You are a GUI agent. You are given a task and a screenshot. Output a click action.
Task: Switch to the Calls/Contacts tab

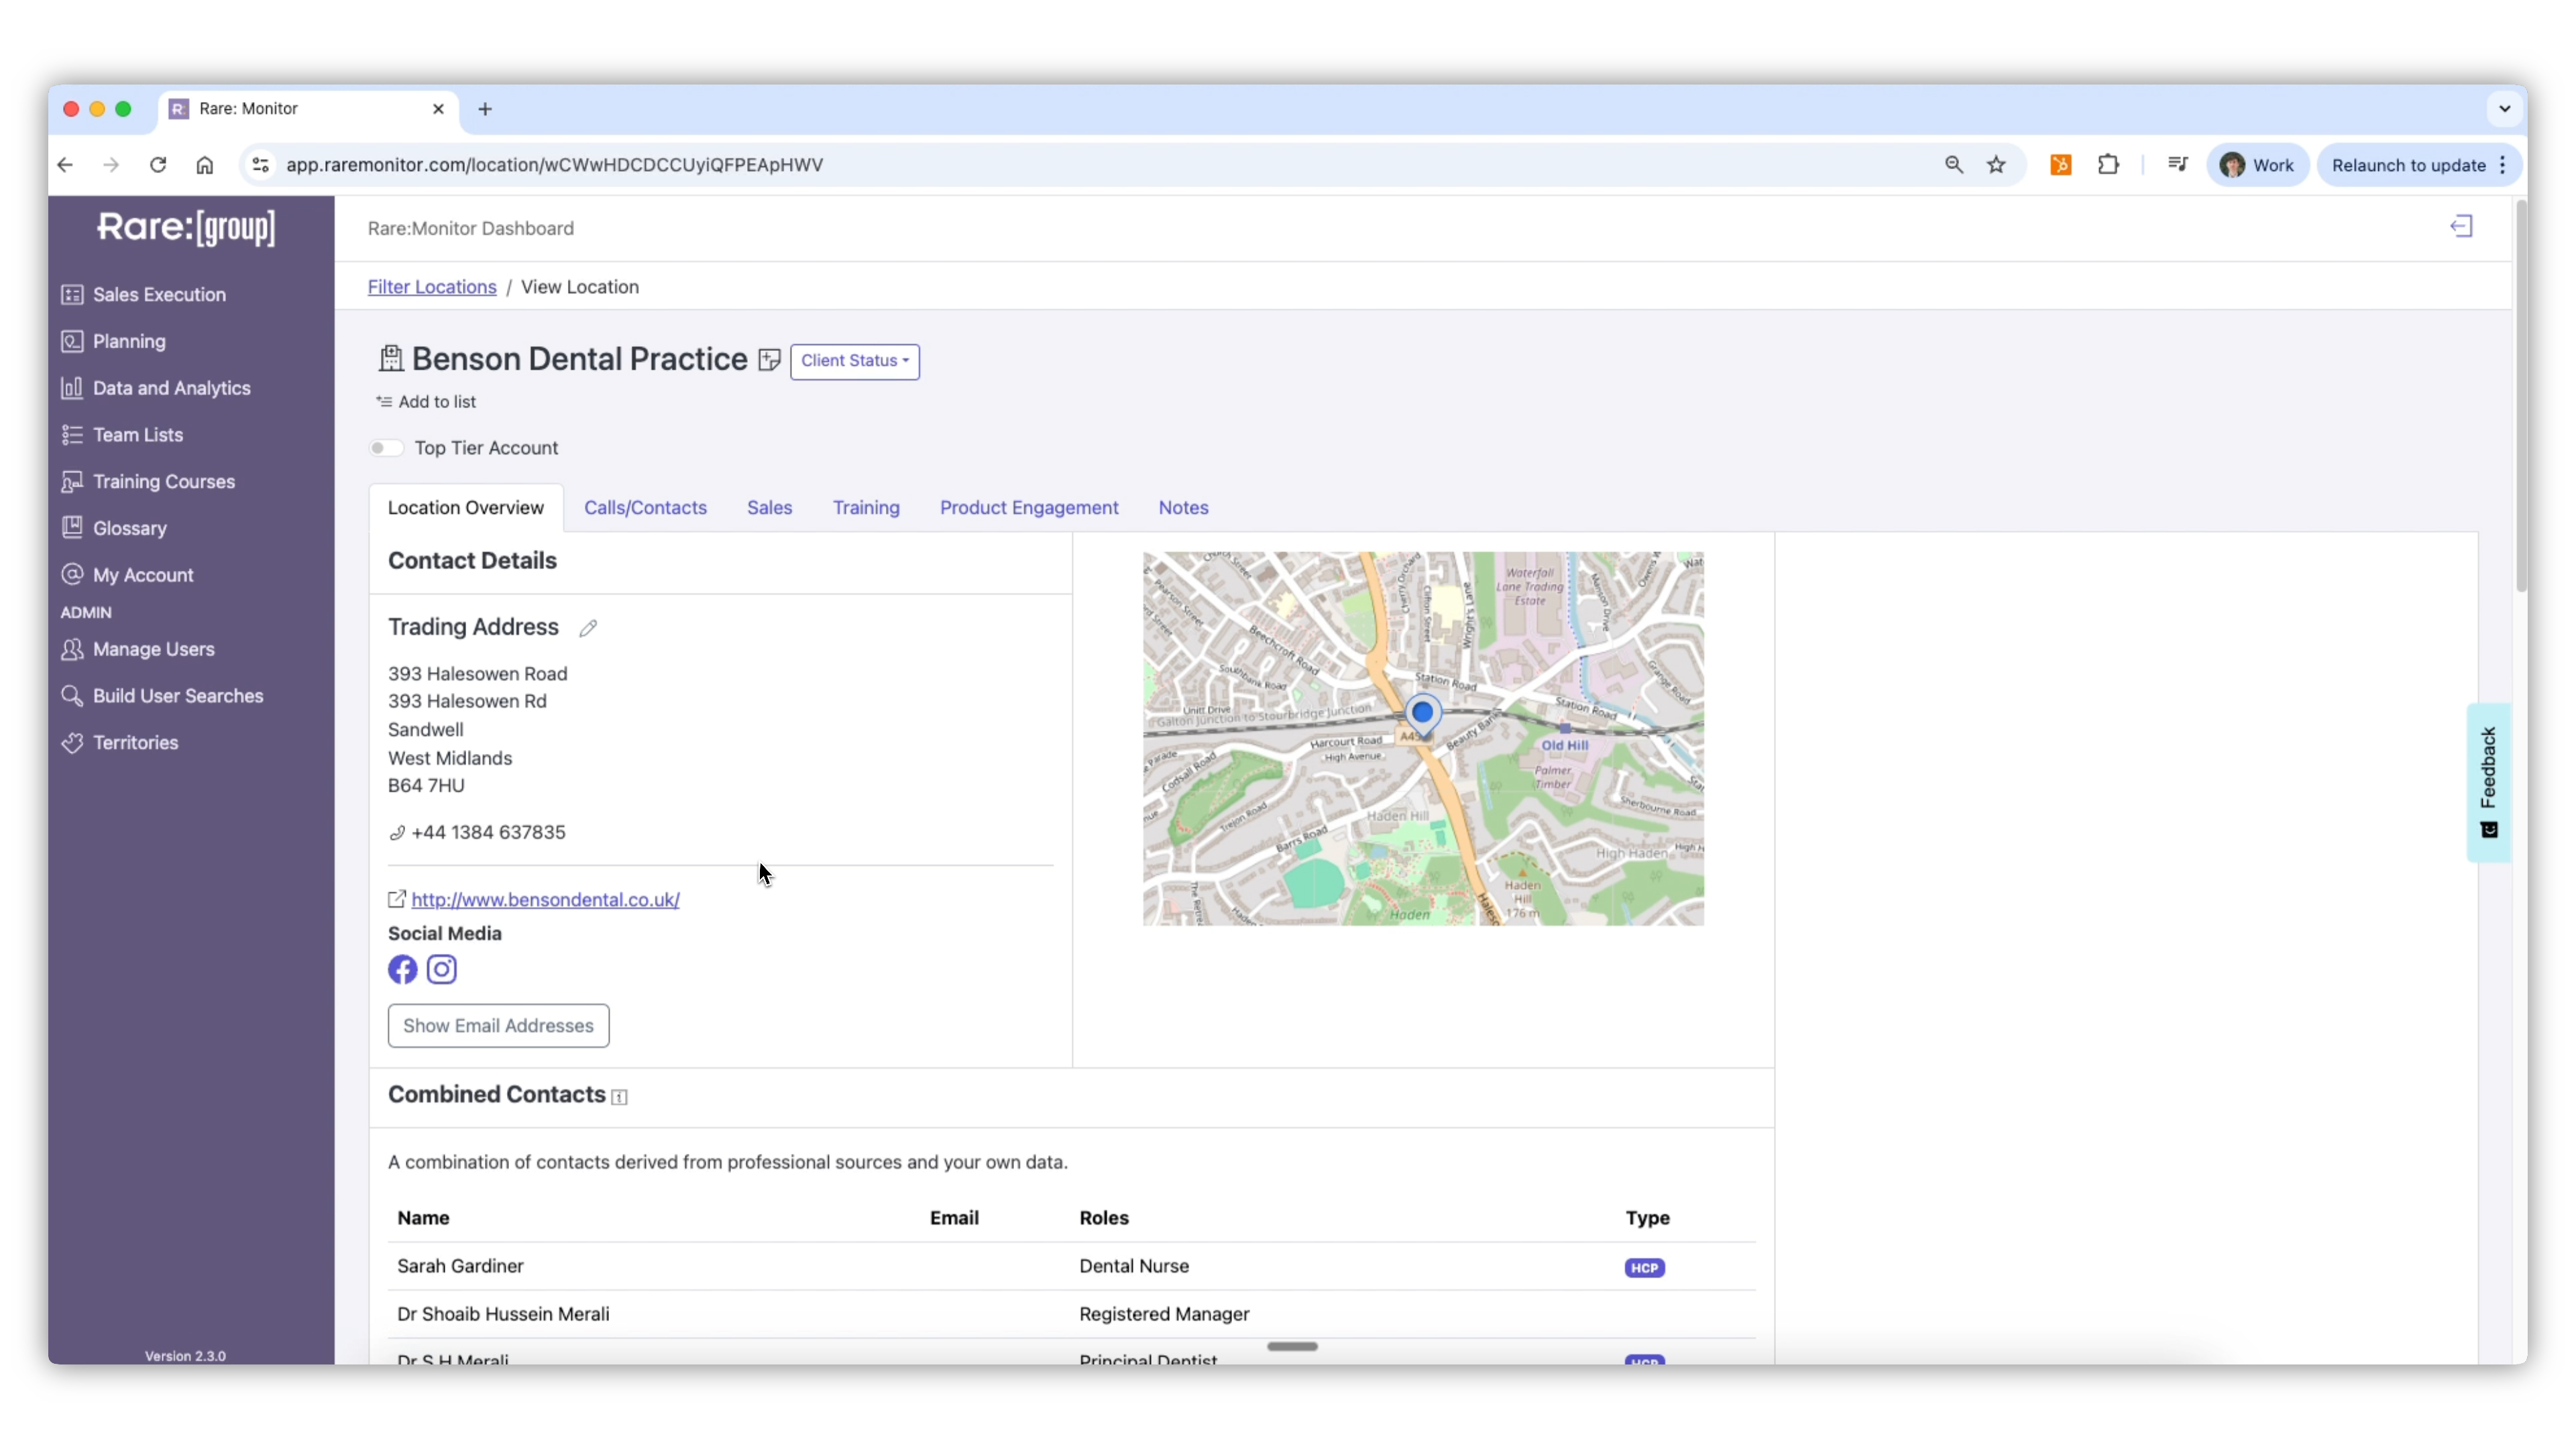[x=645, y=508]
